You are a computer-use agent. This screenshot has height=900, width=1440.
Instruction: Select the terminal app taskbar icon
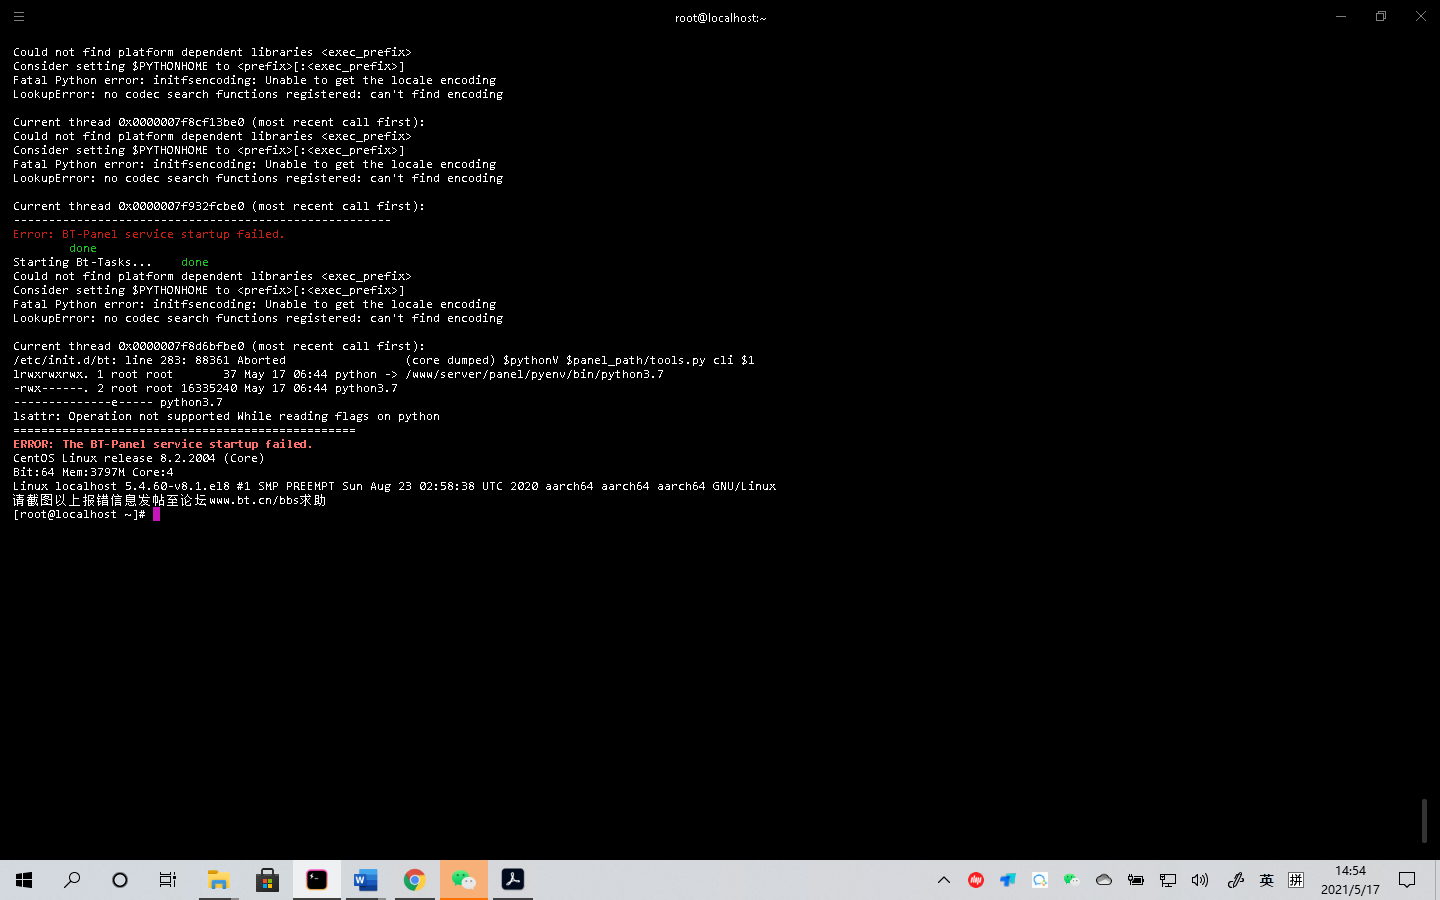pyautogui.click(x=316, y=880)
